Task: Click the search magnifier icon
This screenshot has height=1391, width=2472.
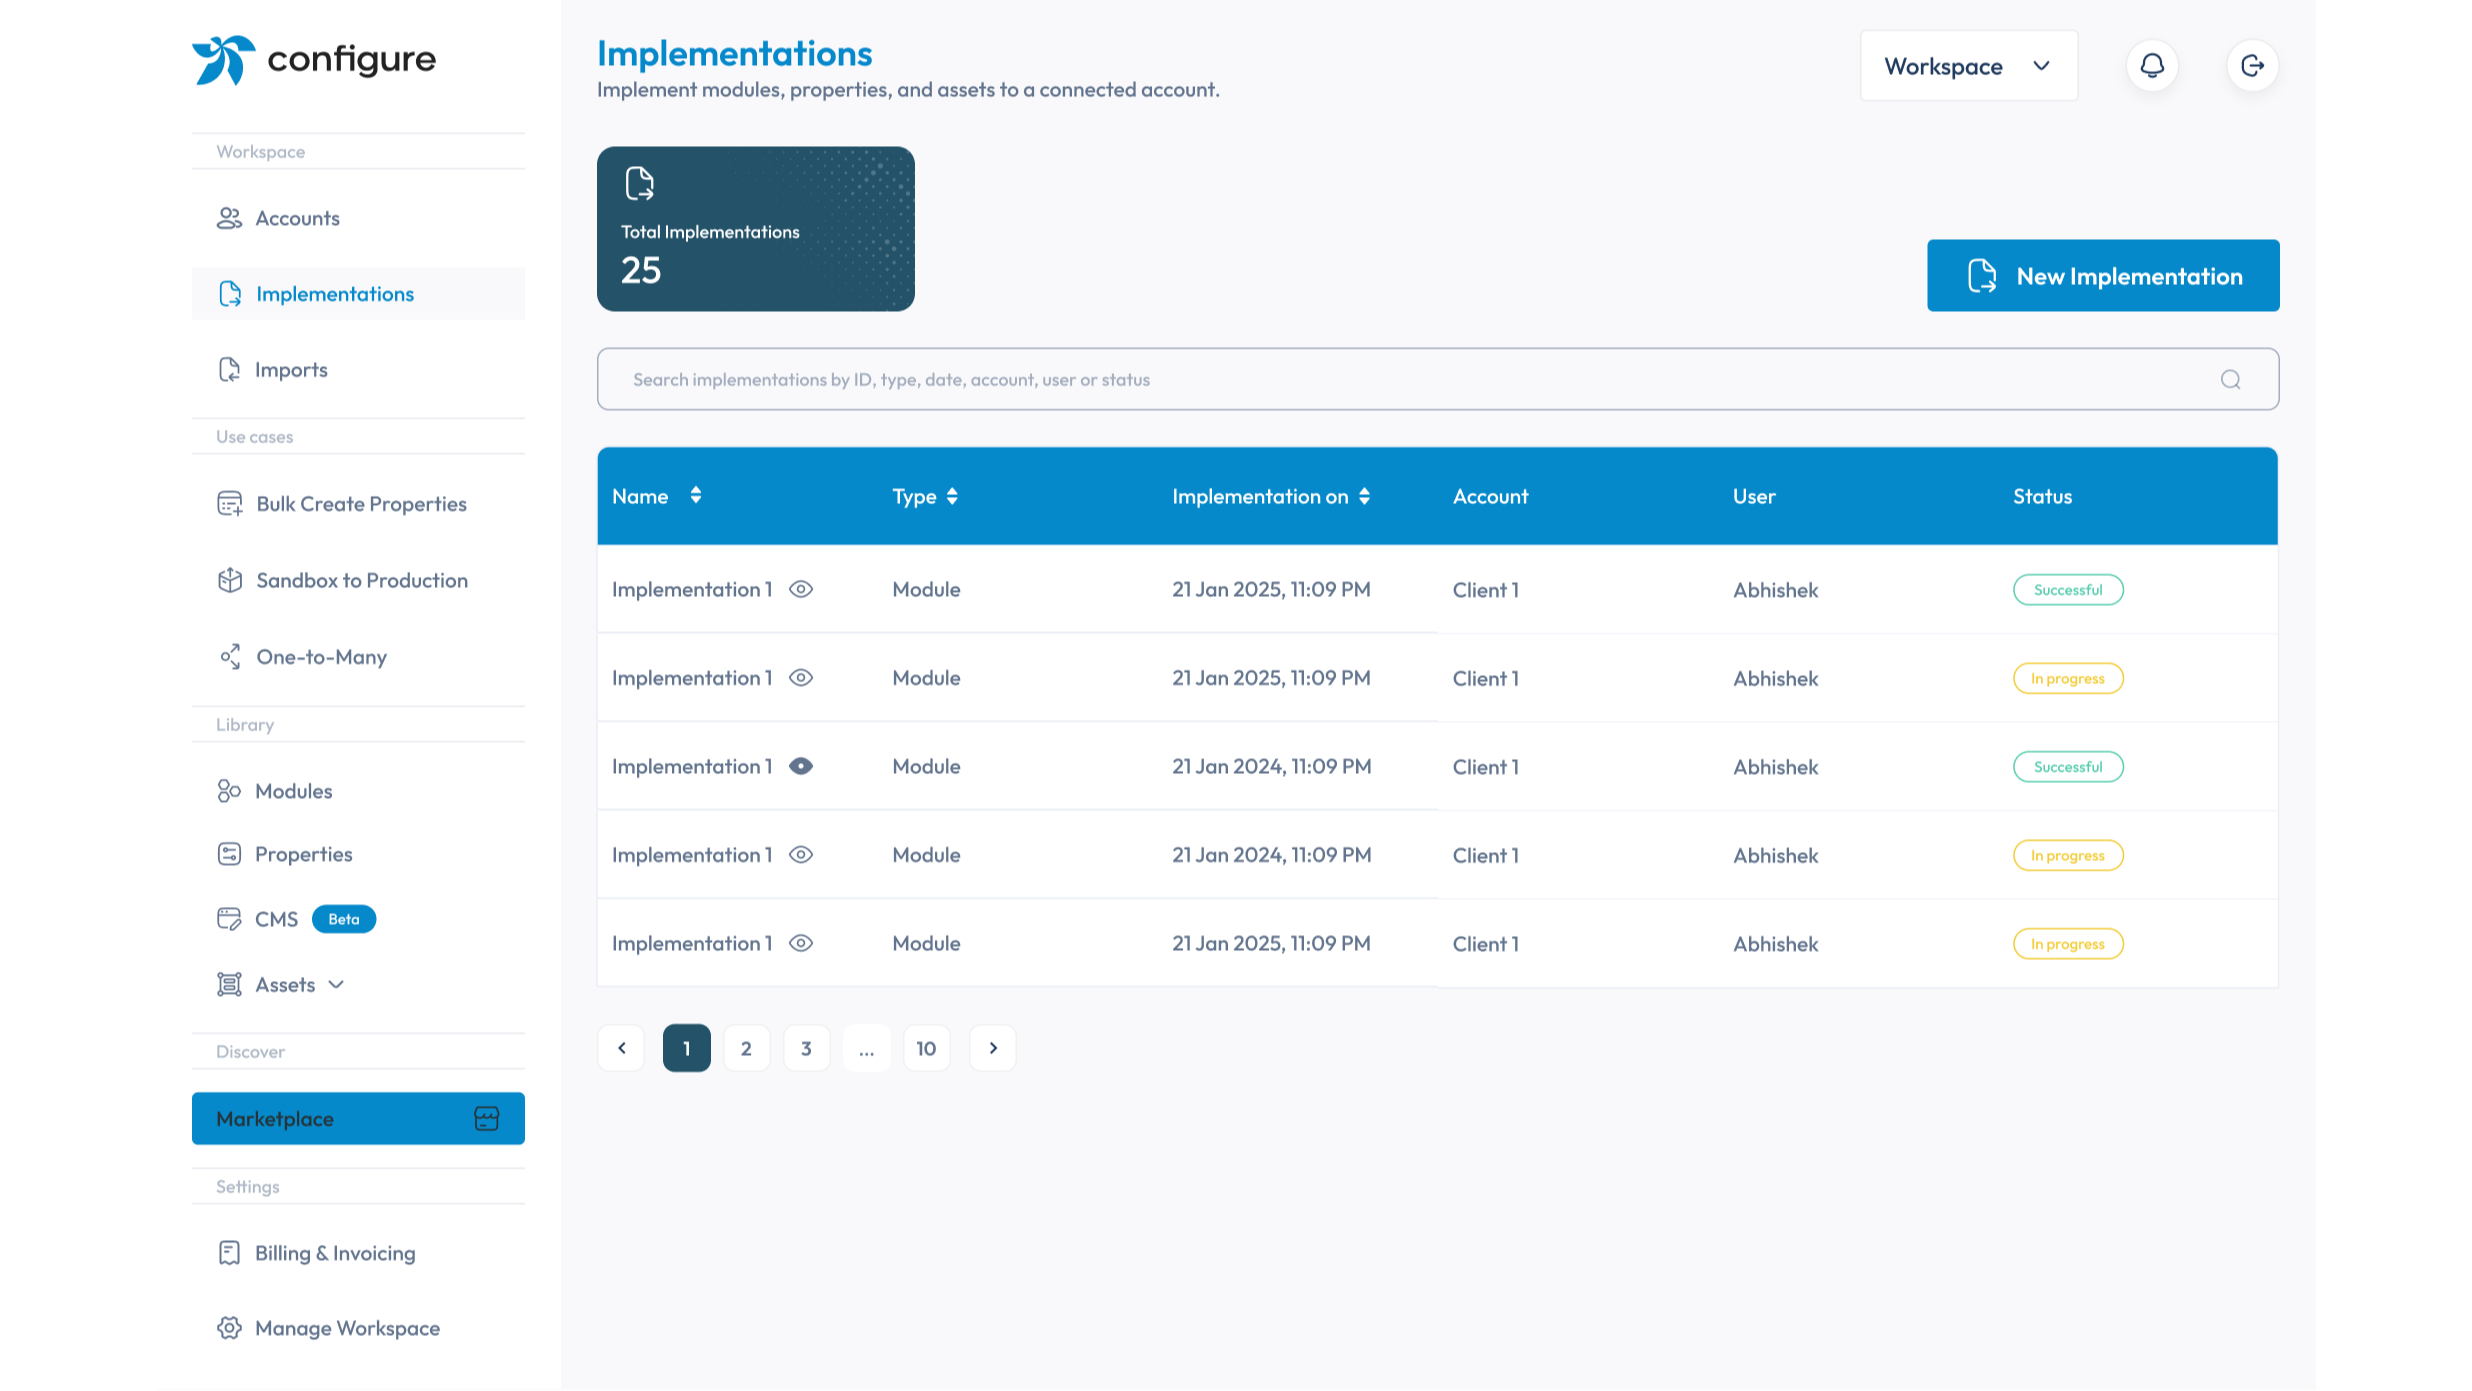Action: click(x=2230, y=379)
